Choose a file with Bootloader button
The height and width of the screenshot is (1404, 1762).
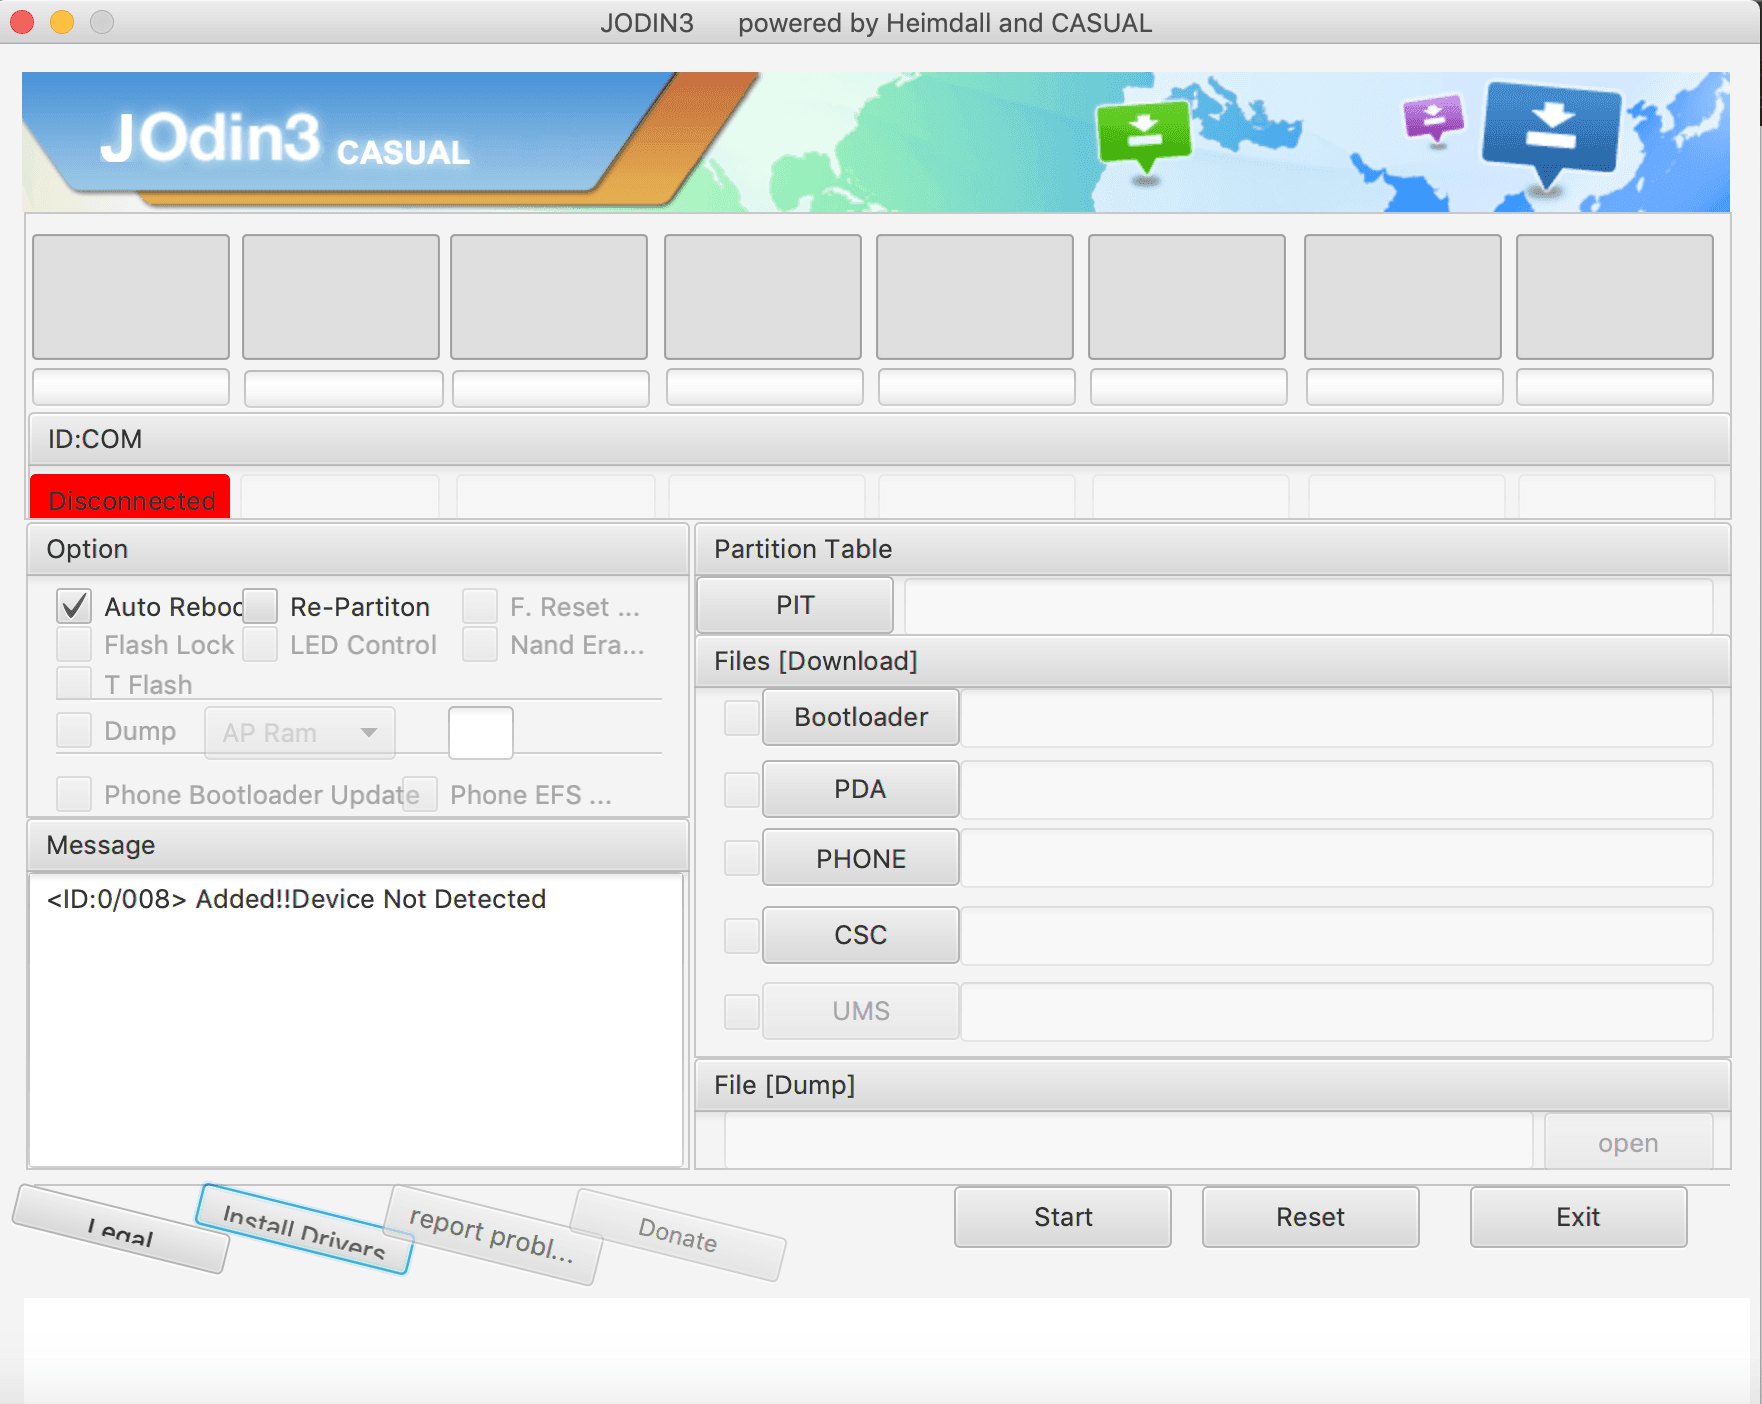point(861,717)
